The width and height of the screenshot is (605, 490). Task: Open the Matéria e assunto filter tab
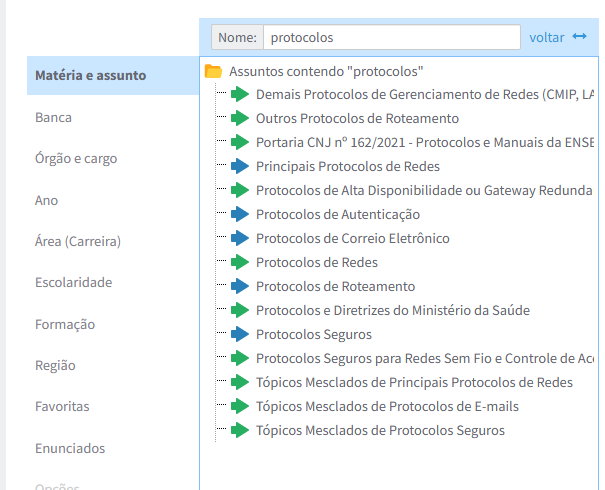coord(113,75)
